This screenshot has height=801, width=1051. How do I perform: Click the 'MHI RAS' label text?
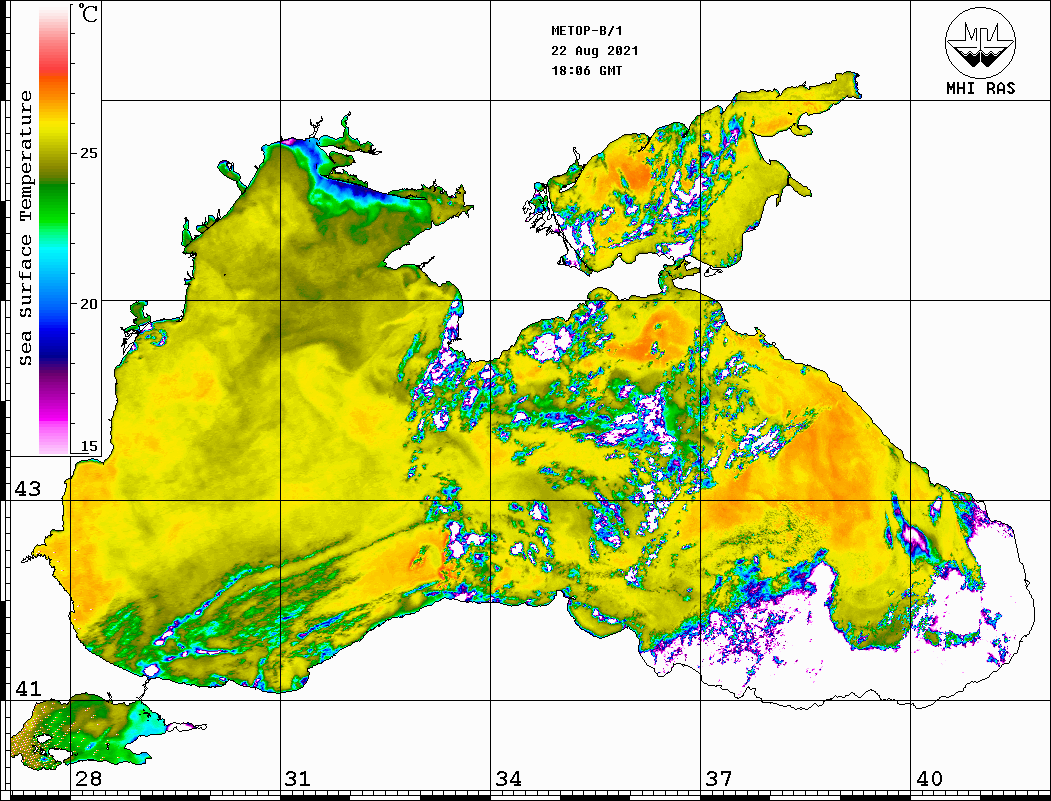980,88
